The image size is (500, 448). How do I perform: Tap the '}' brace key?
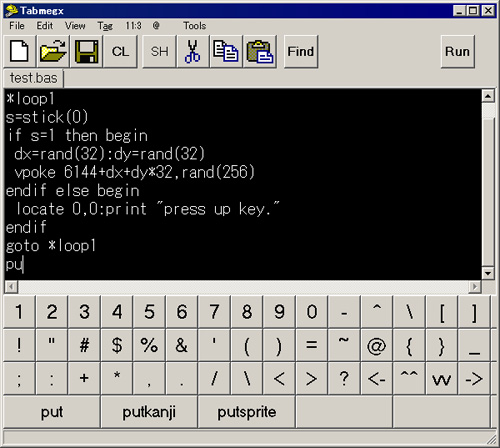pos(442,345)
